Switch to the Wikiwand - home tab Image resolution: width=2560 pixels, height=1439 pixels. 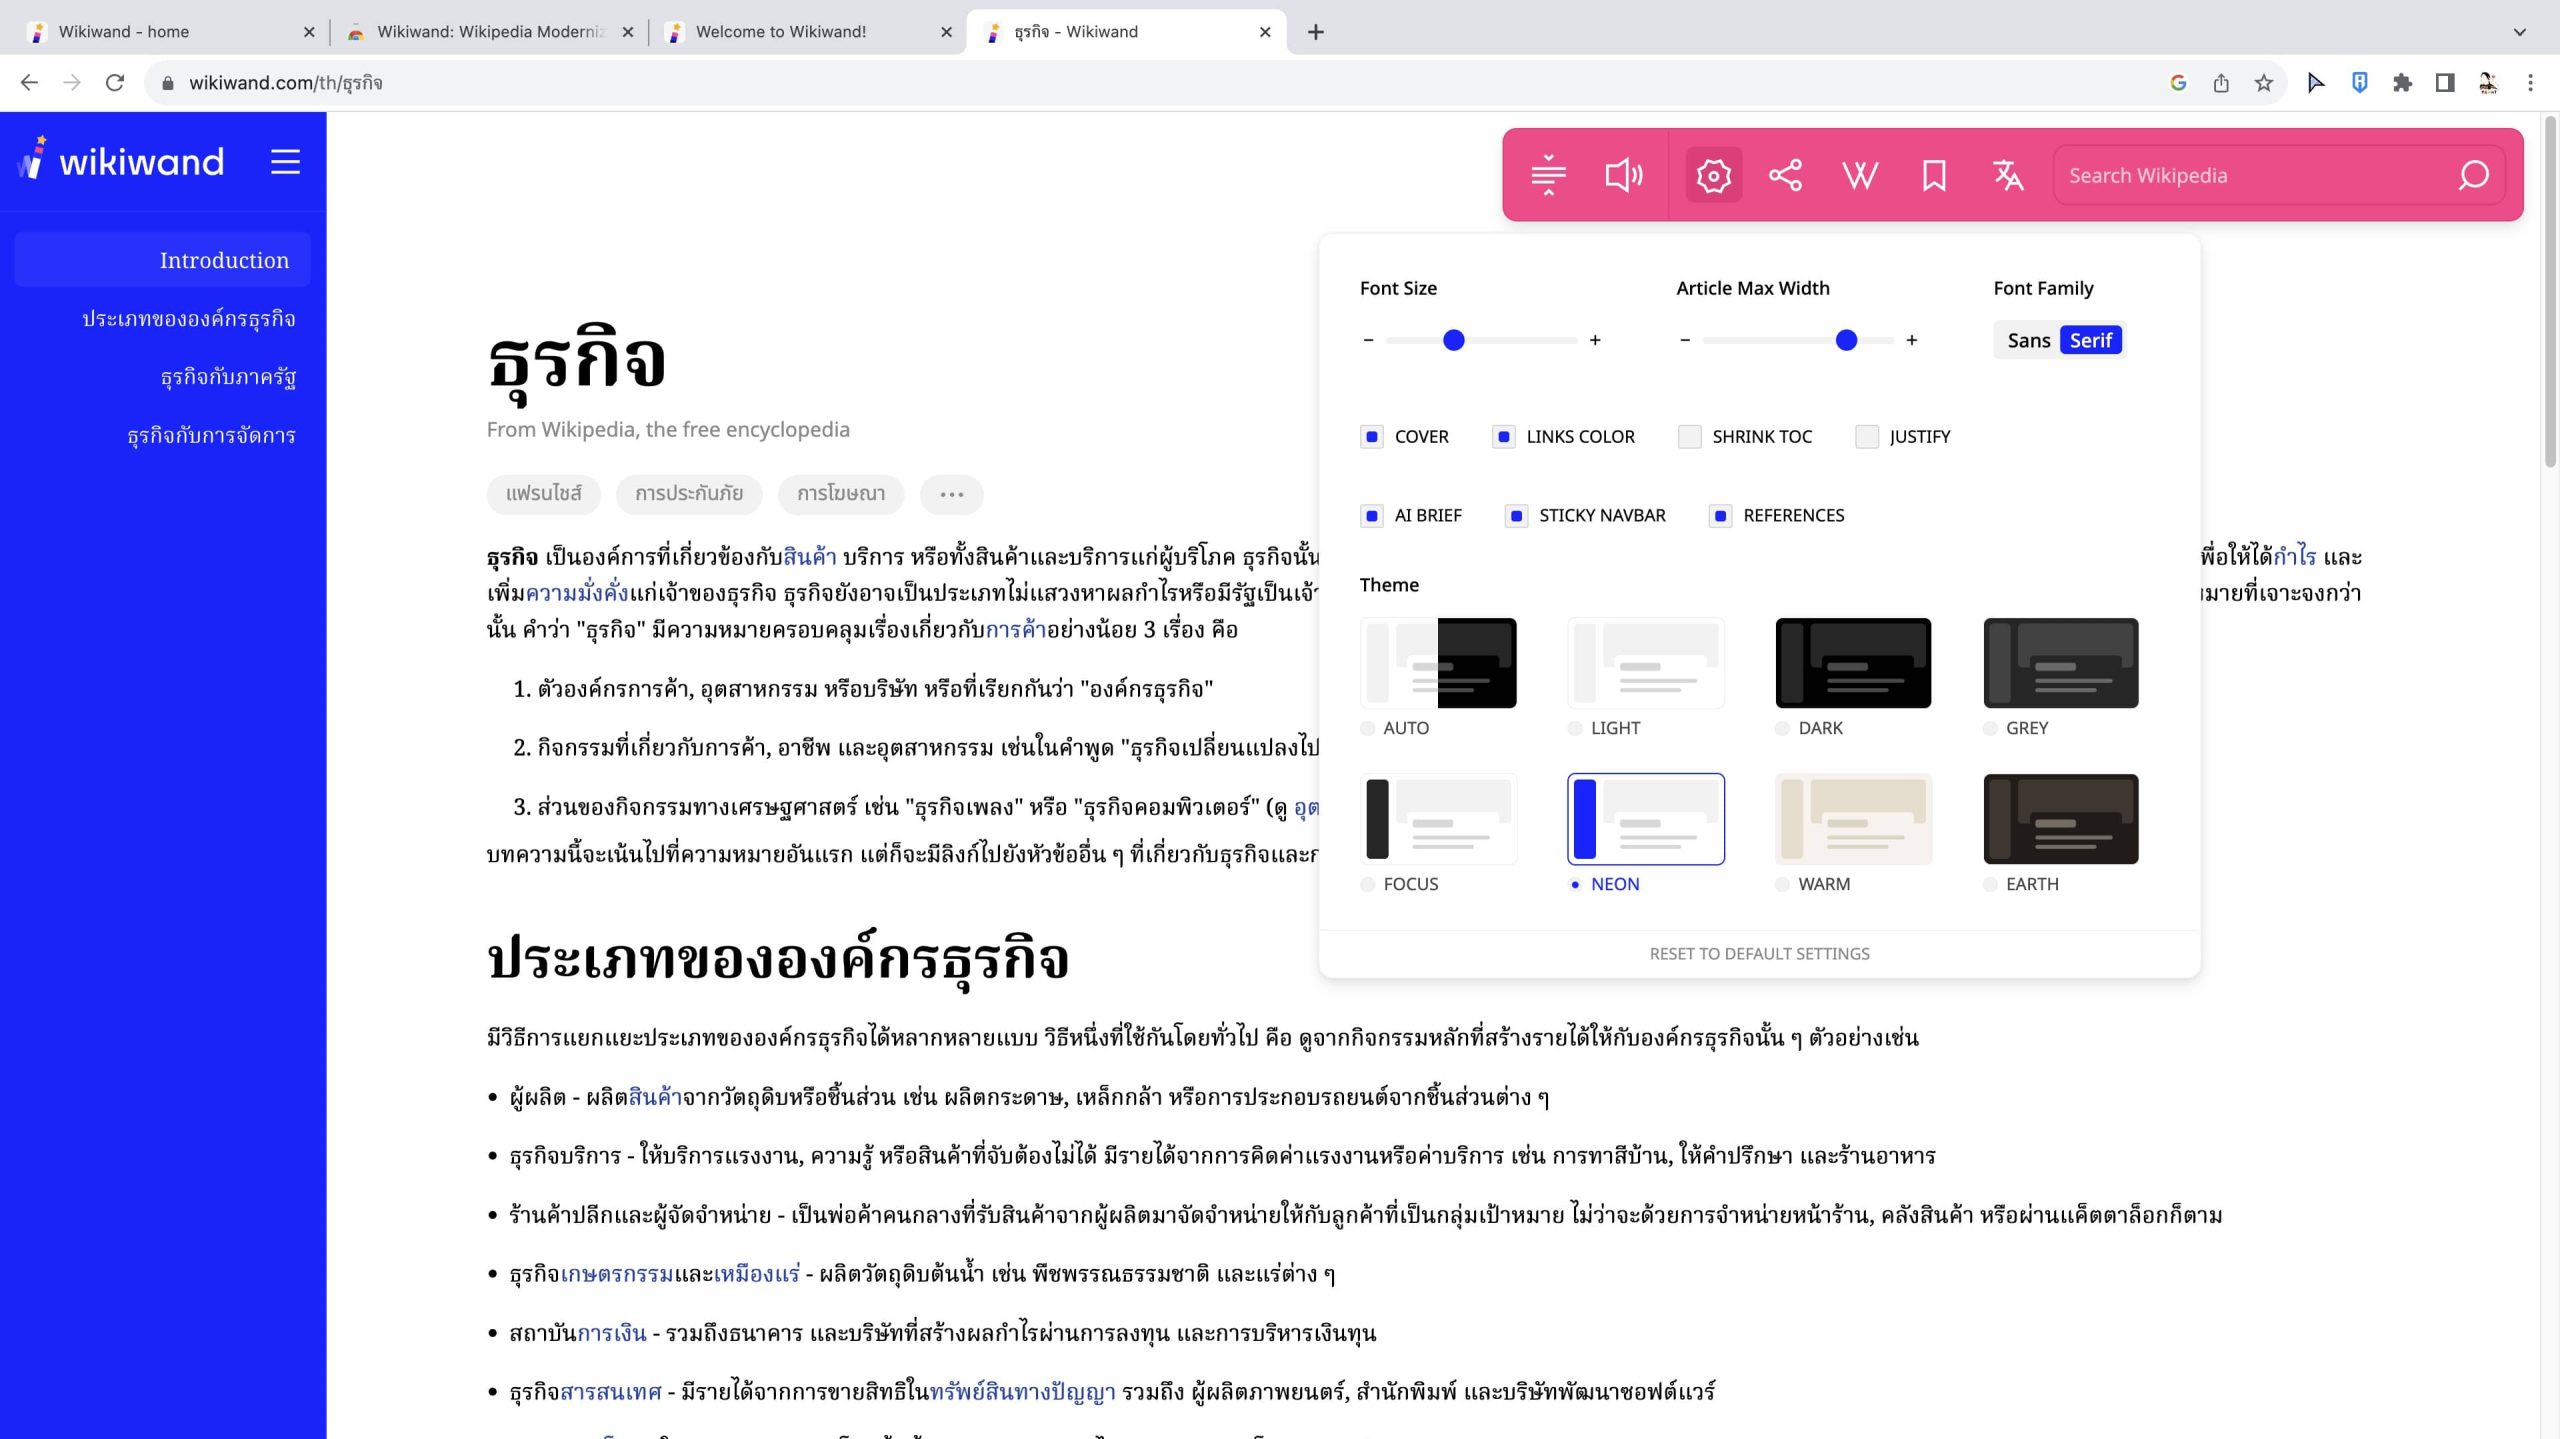(124, 32)
